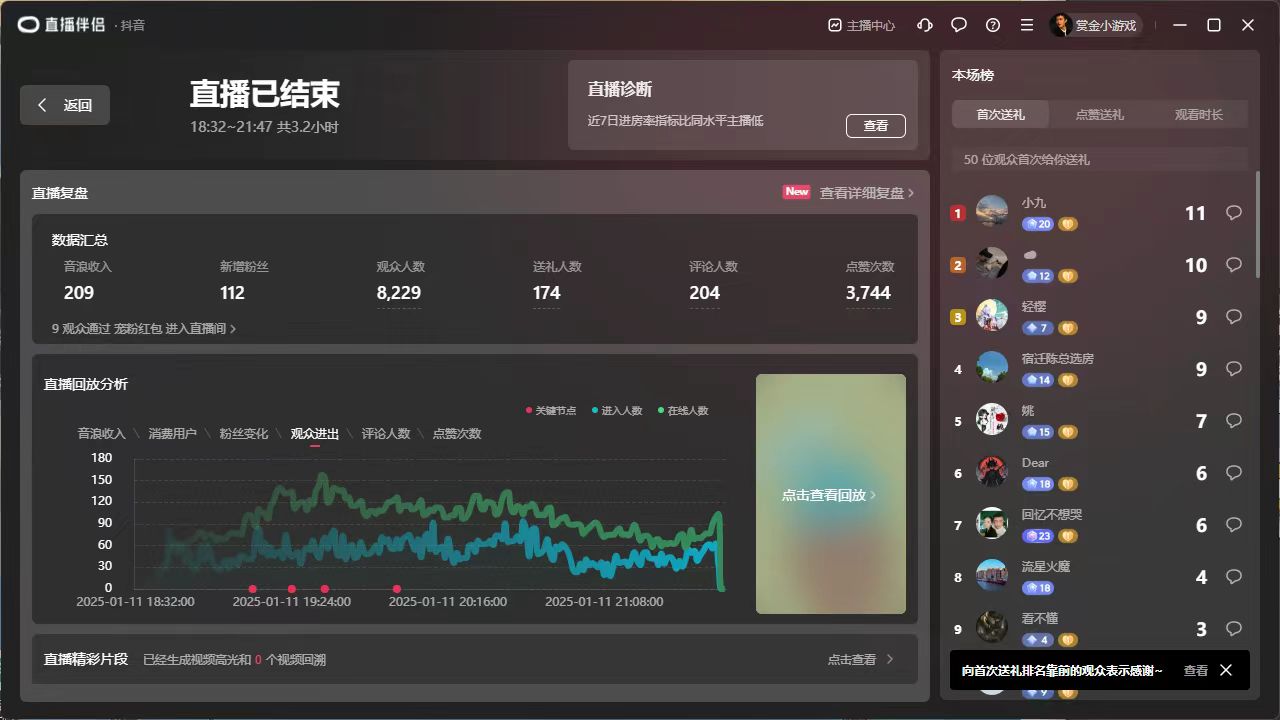Image resolution: width=1280 pixels, height=720 pixels.
Task: Open the help question-mark icon
Action: [992, 25]
